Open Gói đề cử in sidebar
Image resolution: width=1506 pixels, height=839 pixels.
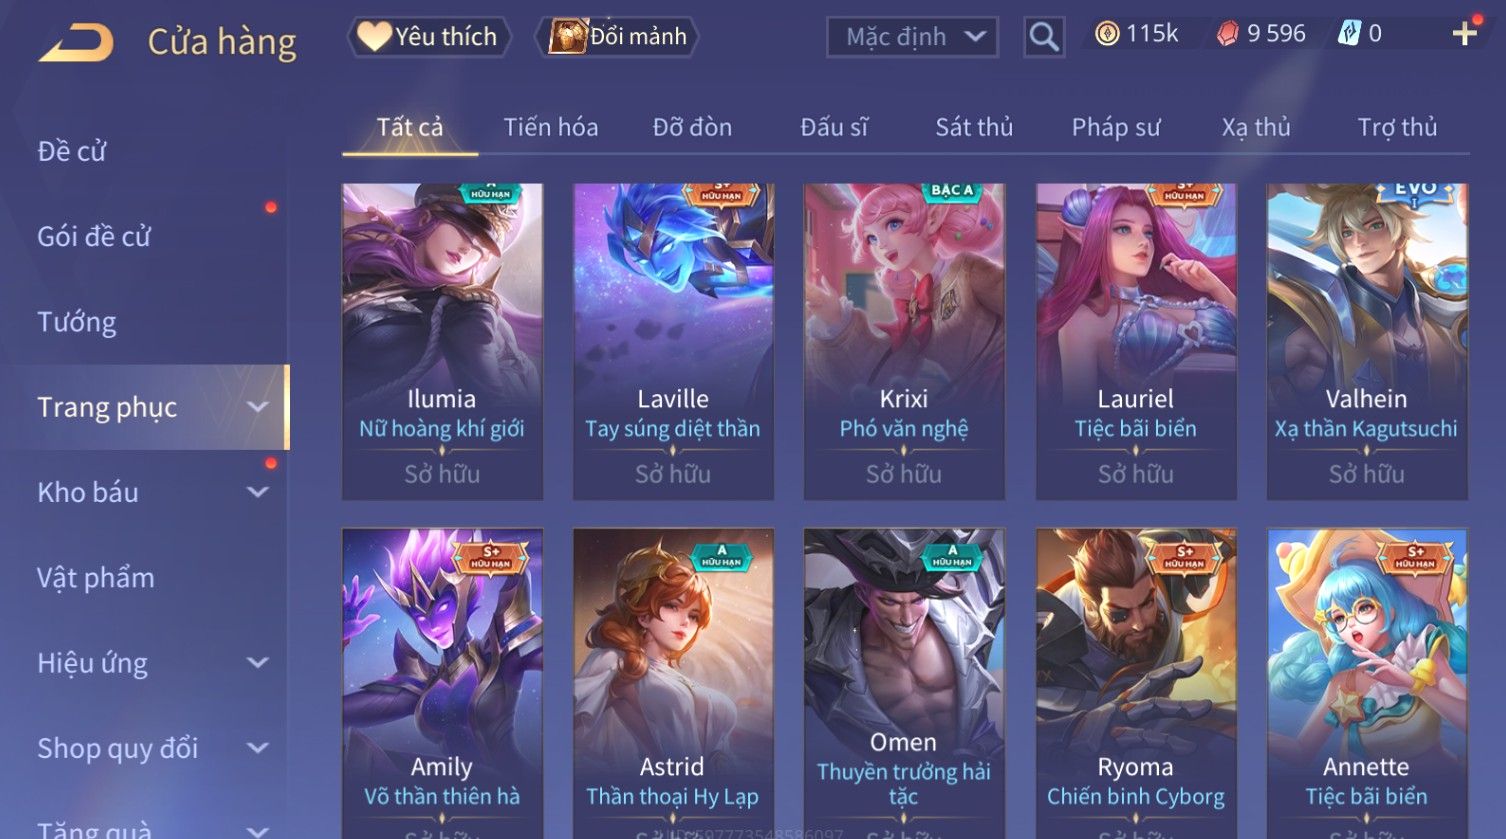point(94,237)
